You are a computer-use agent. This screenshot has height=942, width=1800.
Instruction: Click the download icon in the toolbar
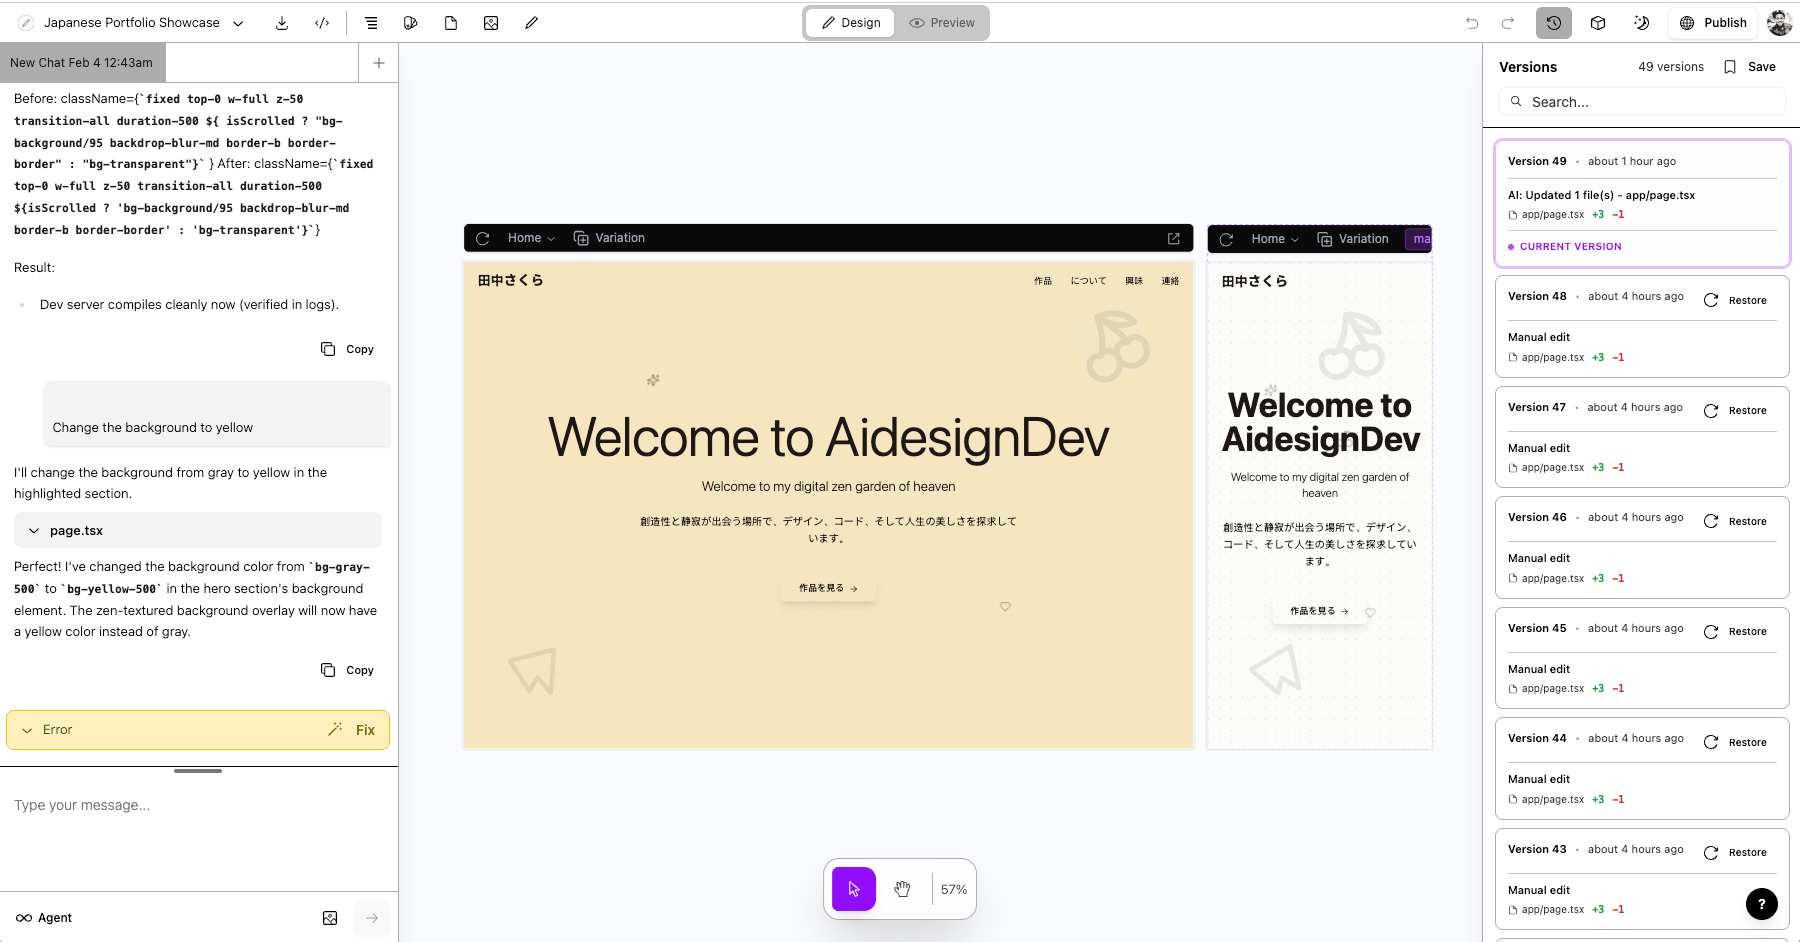283,22
